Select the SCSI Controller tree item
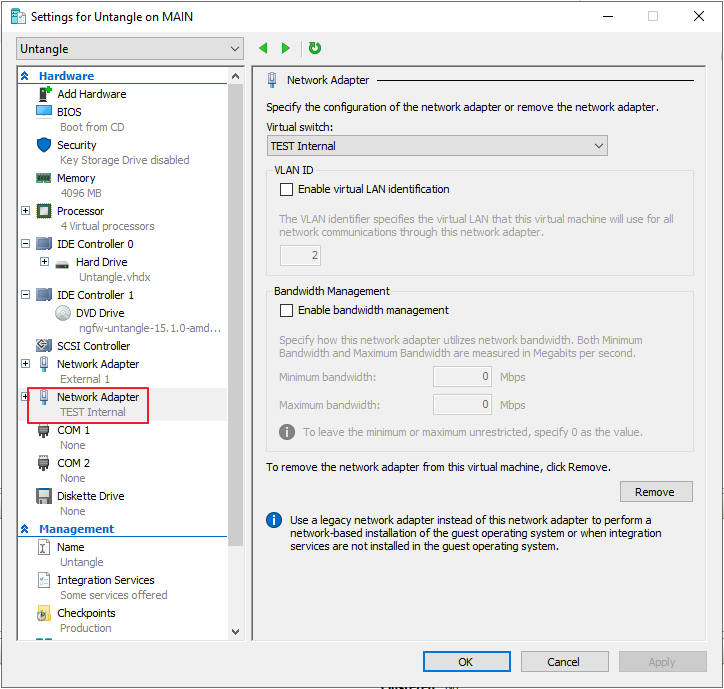This screenshot has width=724, height=689. point(93,346)
